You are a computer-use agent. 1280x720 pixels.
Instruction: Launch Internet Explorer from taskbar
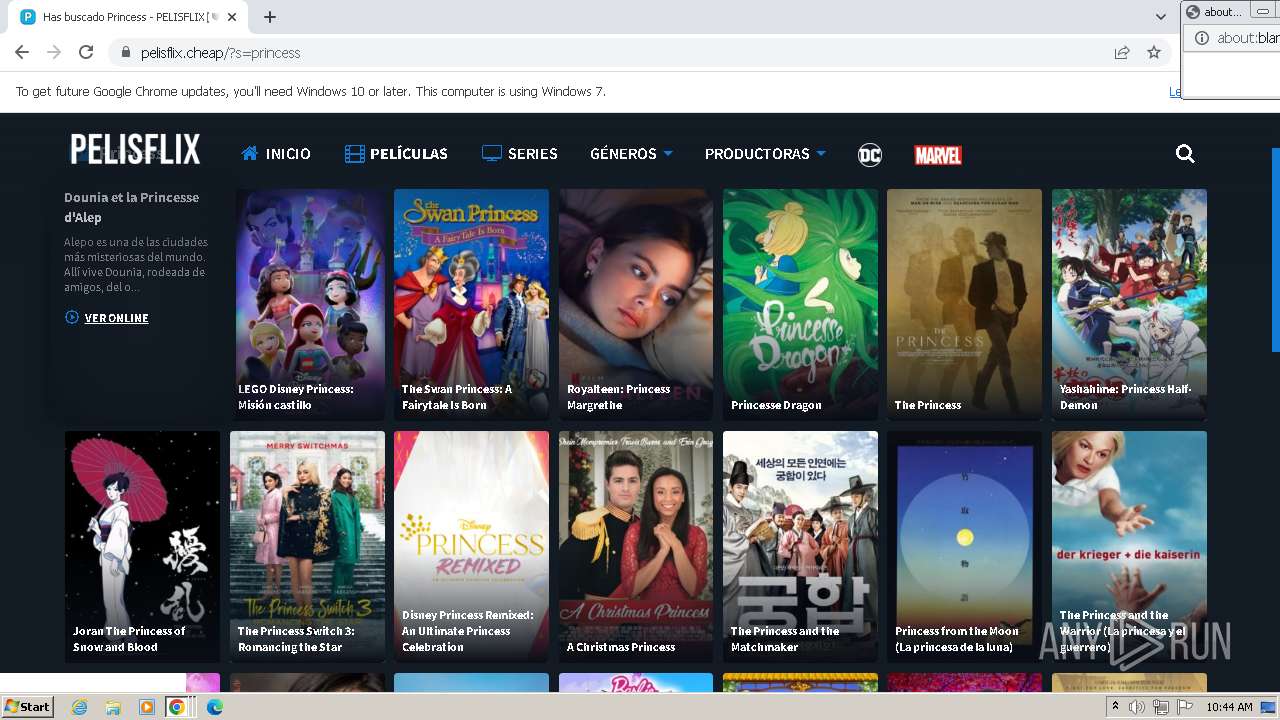[79, 707]
